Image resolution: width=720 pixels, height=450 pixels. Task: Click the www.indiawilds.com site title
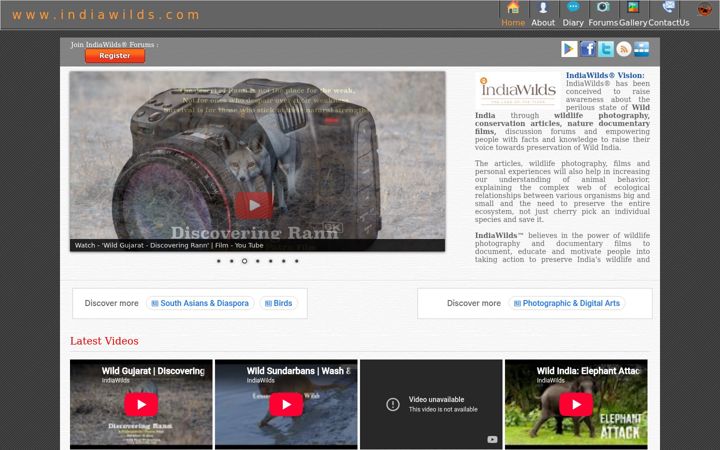pyautogui.click(x=106, y=15)
